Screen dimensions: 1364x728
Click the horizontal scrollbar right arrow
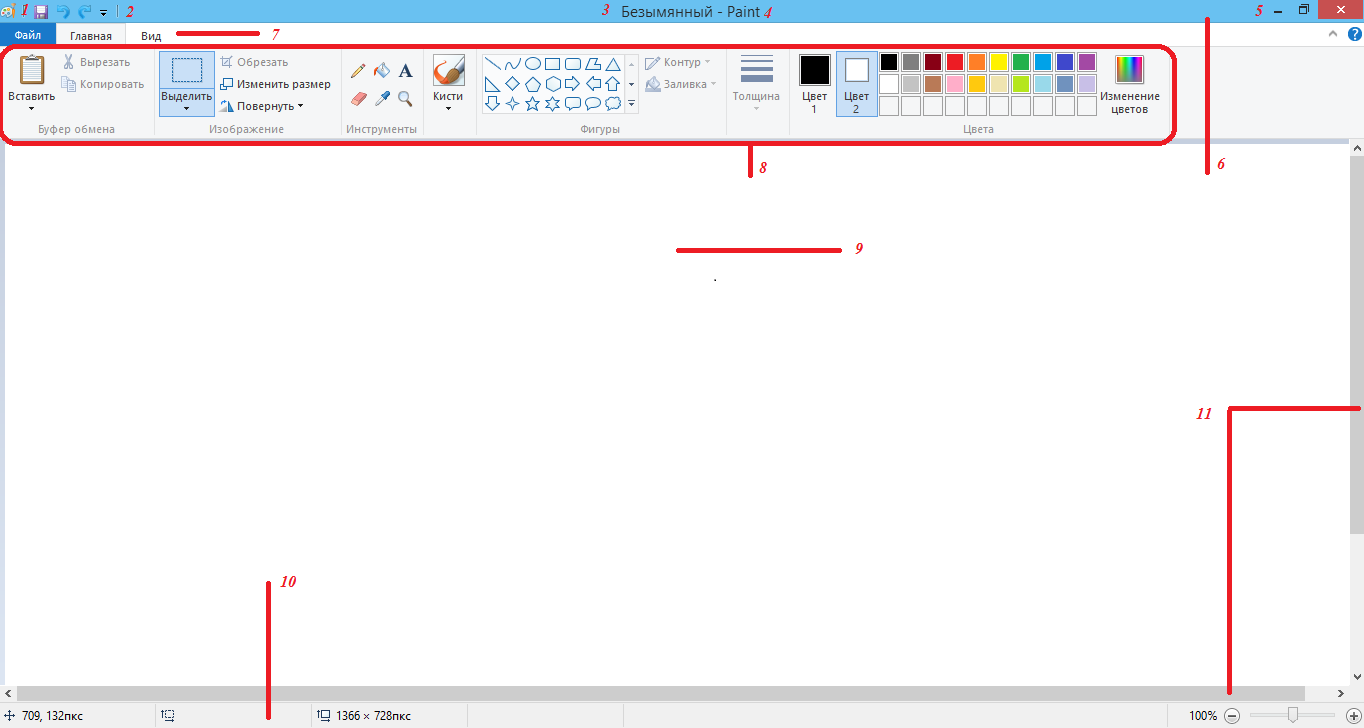1341,693
